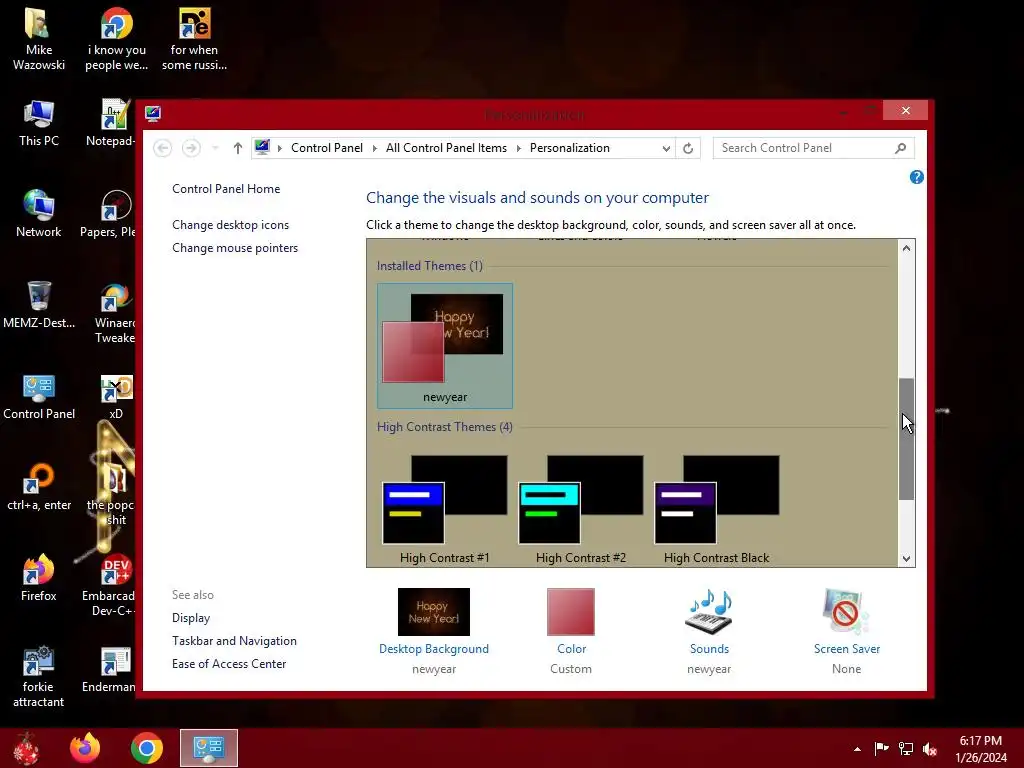Image resolution: width=1024 pixels, height=768 pixels.
Task: Open the forkie attractant desktop shortcut
Action: (x=38, y=677)
